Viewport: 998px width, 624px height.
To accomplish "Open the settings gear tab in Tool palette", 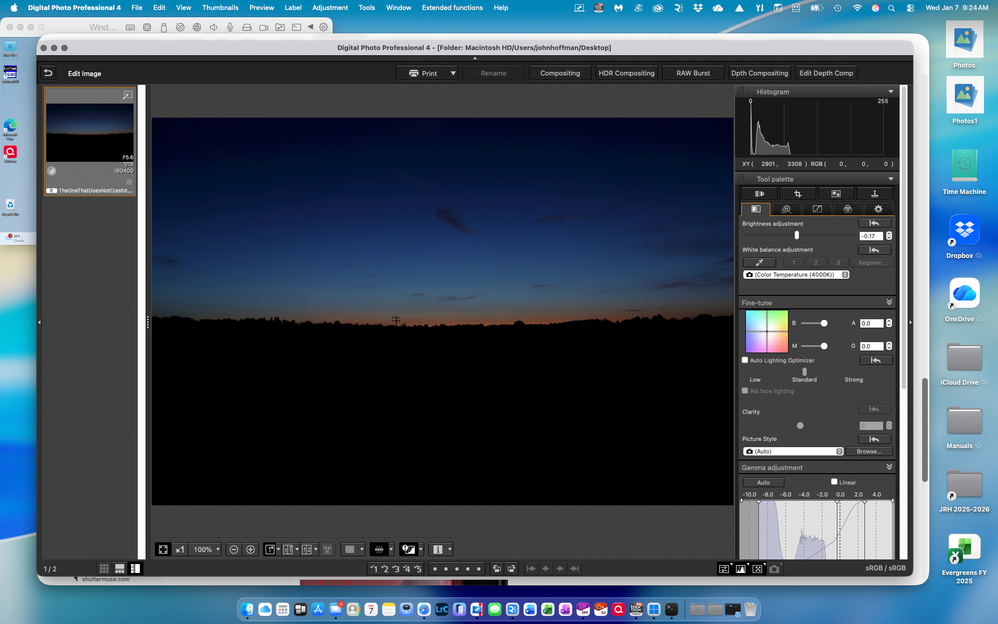I will pos(877,209).
